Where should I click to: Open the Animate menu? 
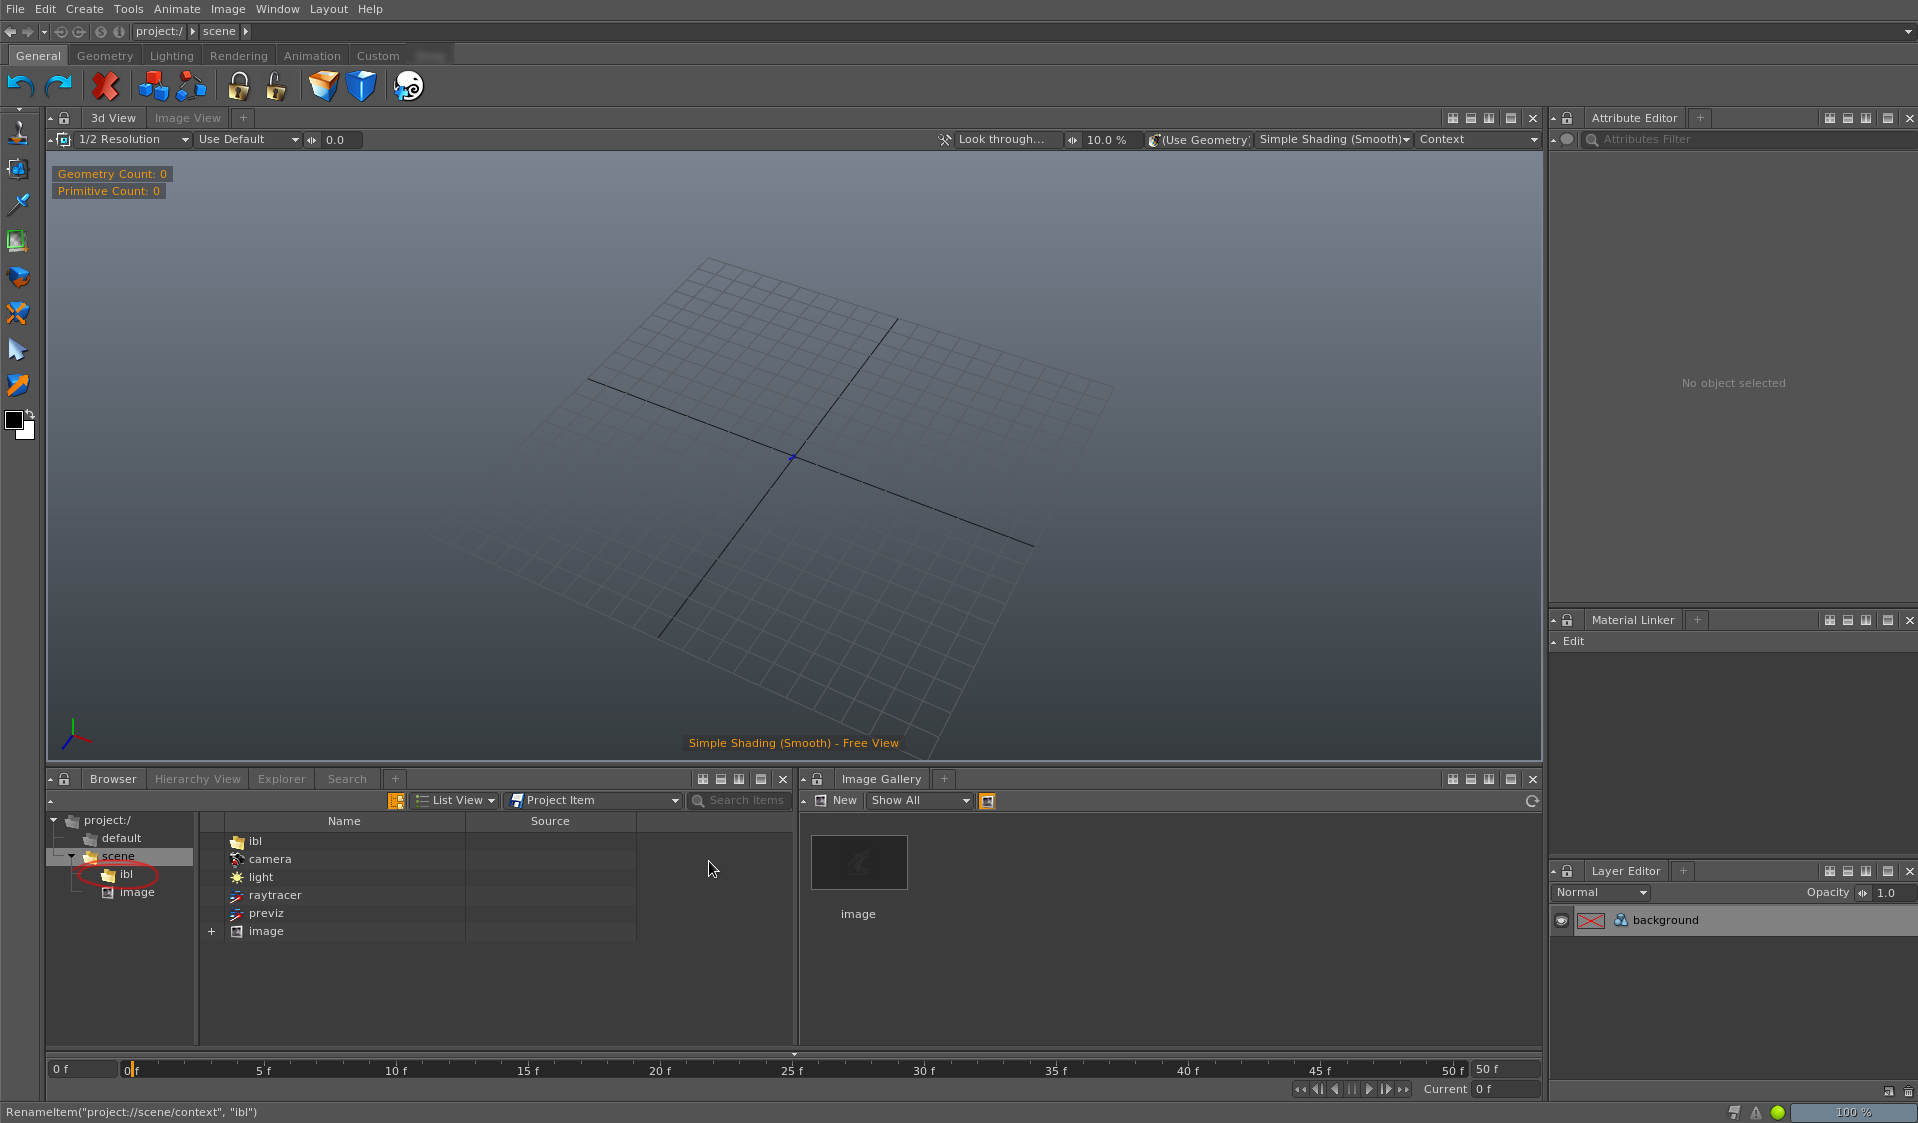pyautogui.click(x=177, y=9)
